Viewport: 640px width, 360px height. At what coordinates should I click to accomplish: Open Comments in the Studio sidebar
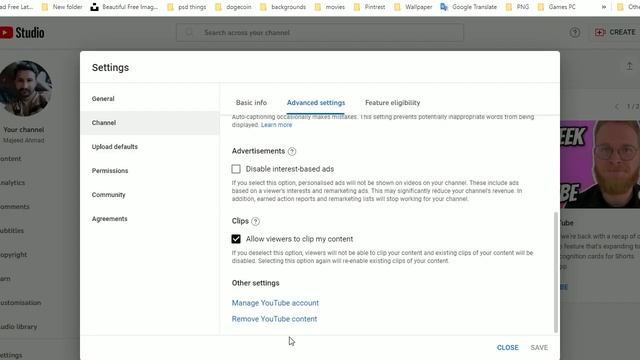coord(15,207)
